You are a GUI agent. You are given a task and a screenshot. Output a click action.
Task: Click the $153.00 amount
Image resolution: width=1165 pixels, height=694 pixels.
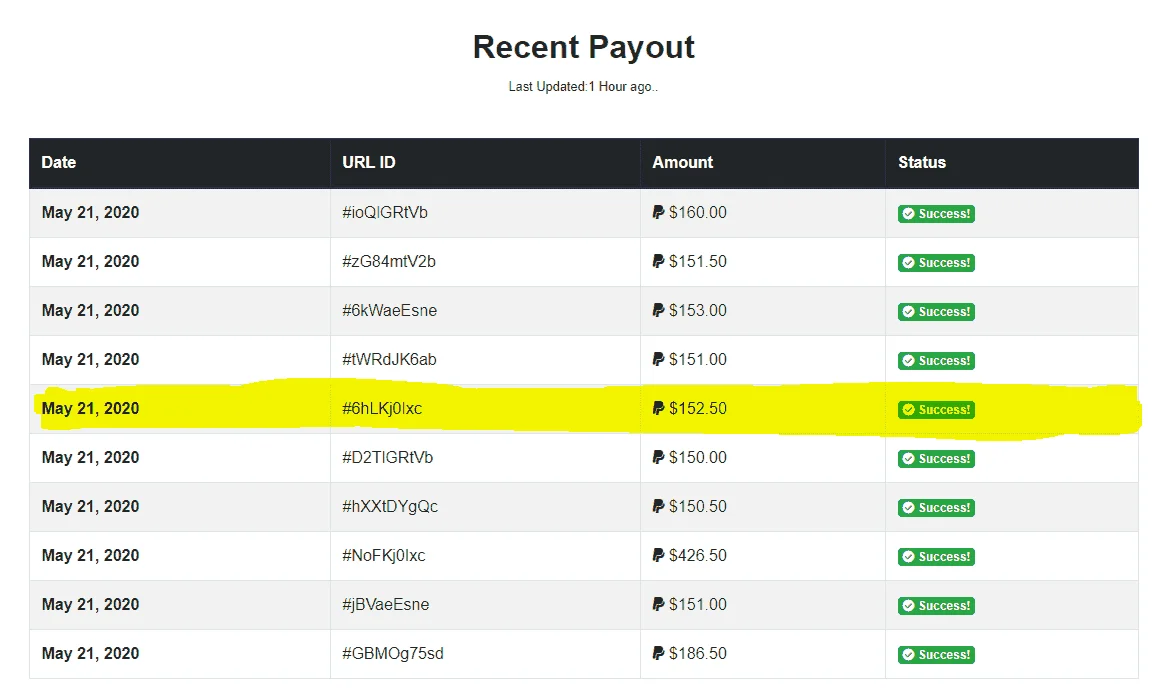point(698,311)
